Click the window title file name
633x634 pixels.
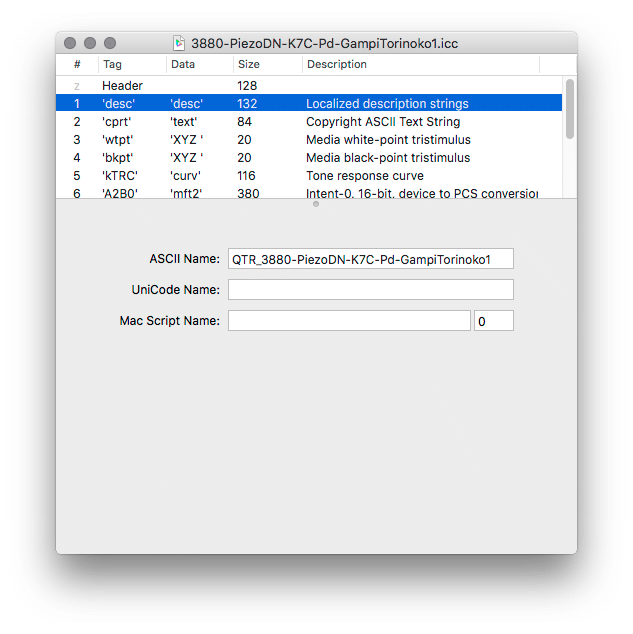coord(325,43)
